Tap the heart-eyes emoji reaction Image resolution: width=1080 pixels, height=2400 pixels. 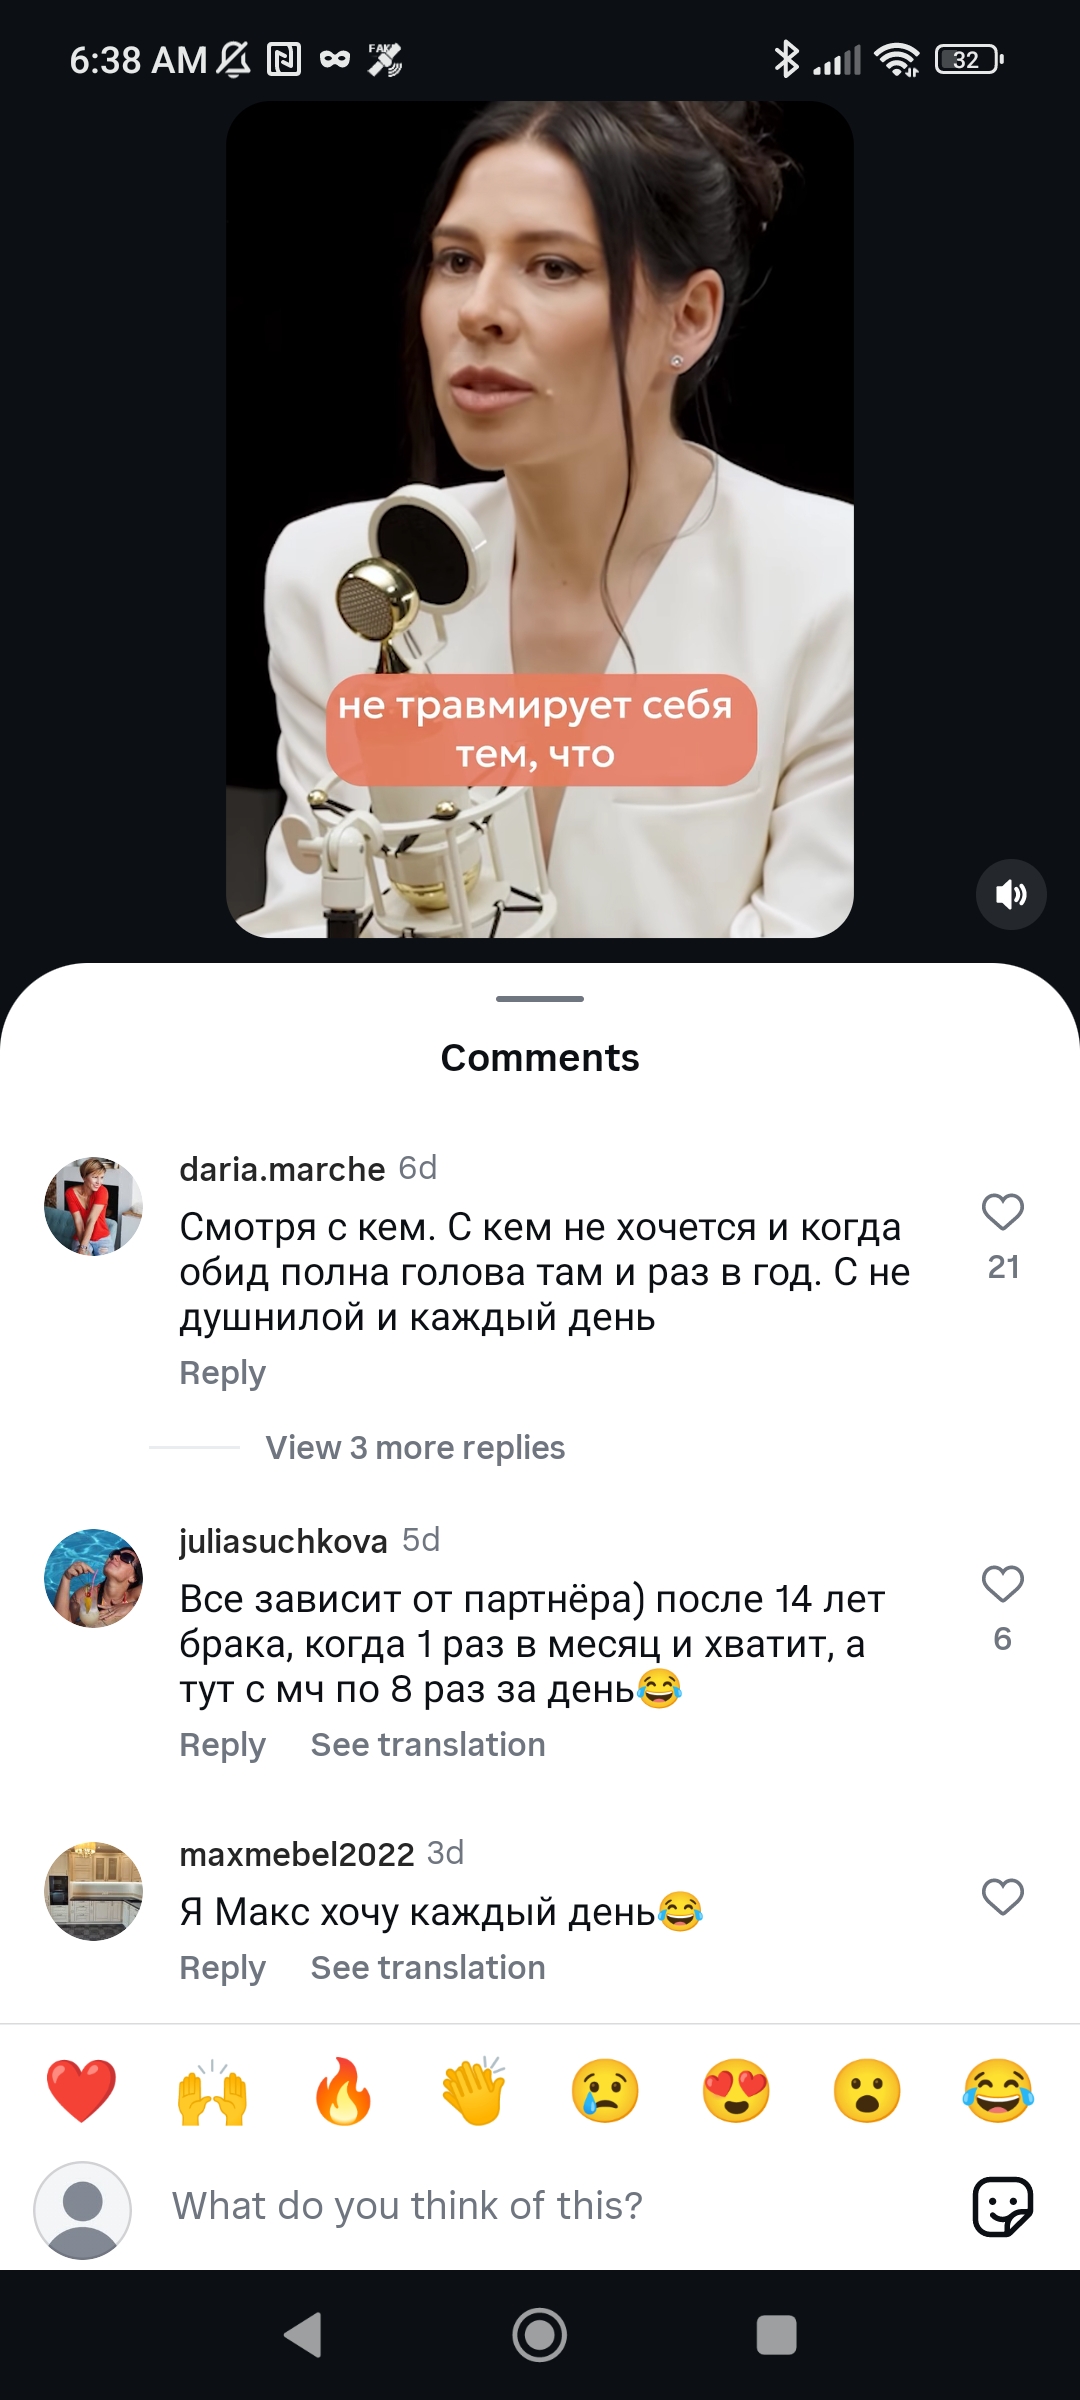tap(736, 2091)
